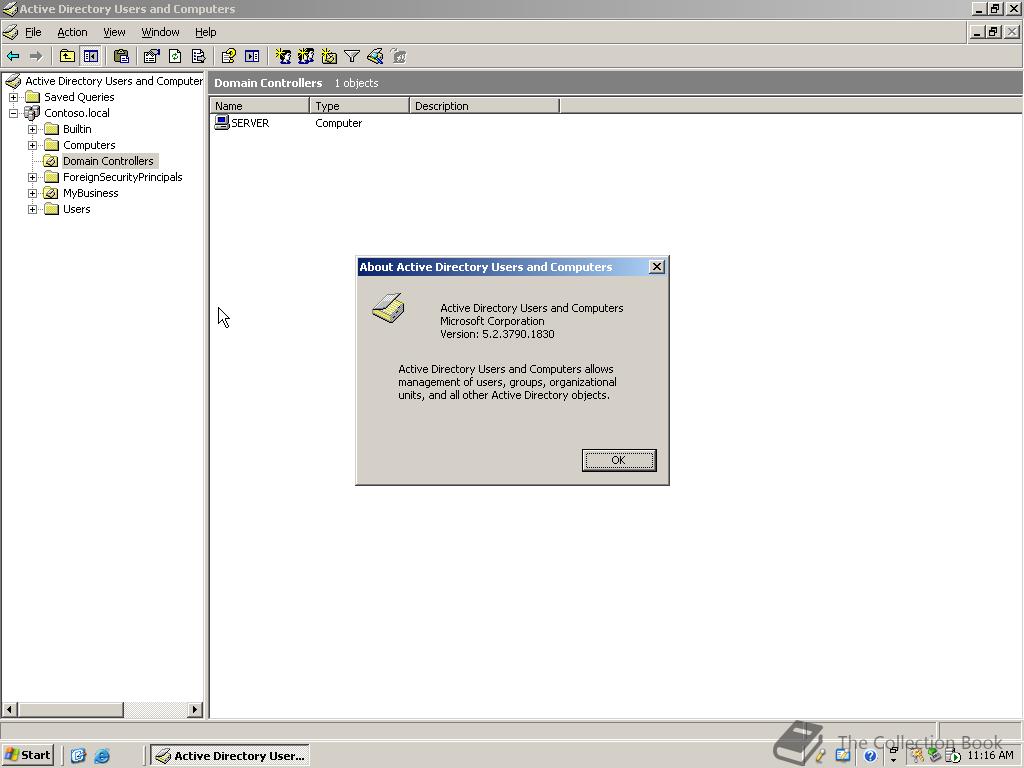Click the Active Directory User taskbar button
This screenshot has height=768, width=1024.
click(230, 756)
